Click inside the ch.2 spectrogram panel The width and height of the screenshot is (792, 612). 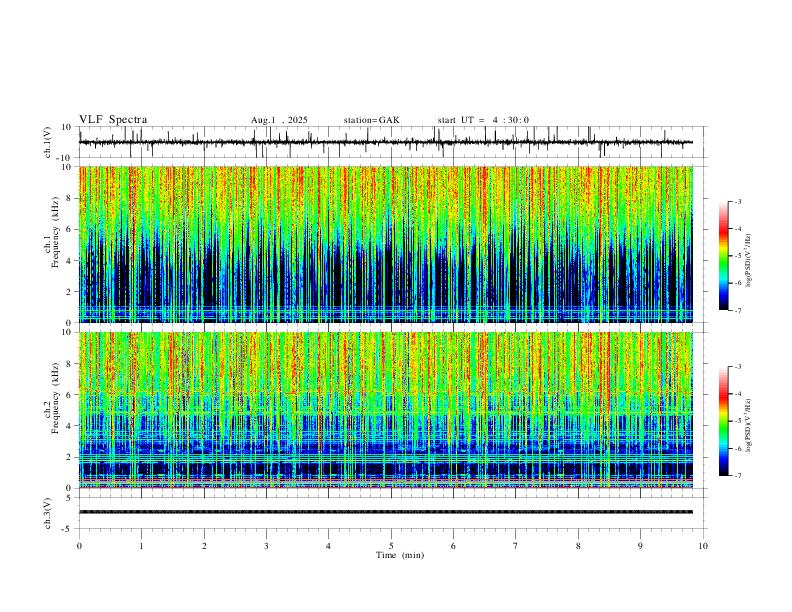click(385, 410)
